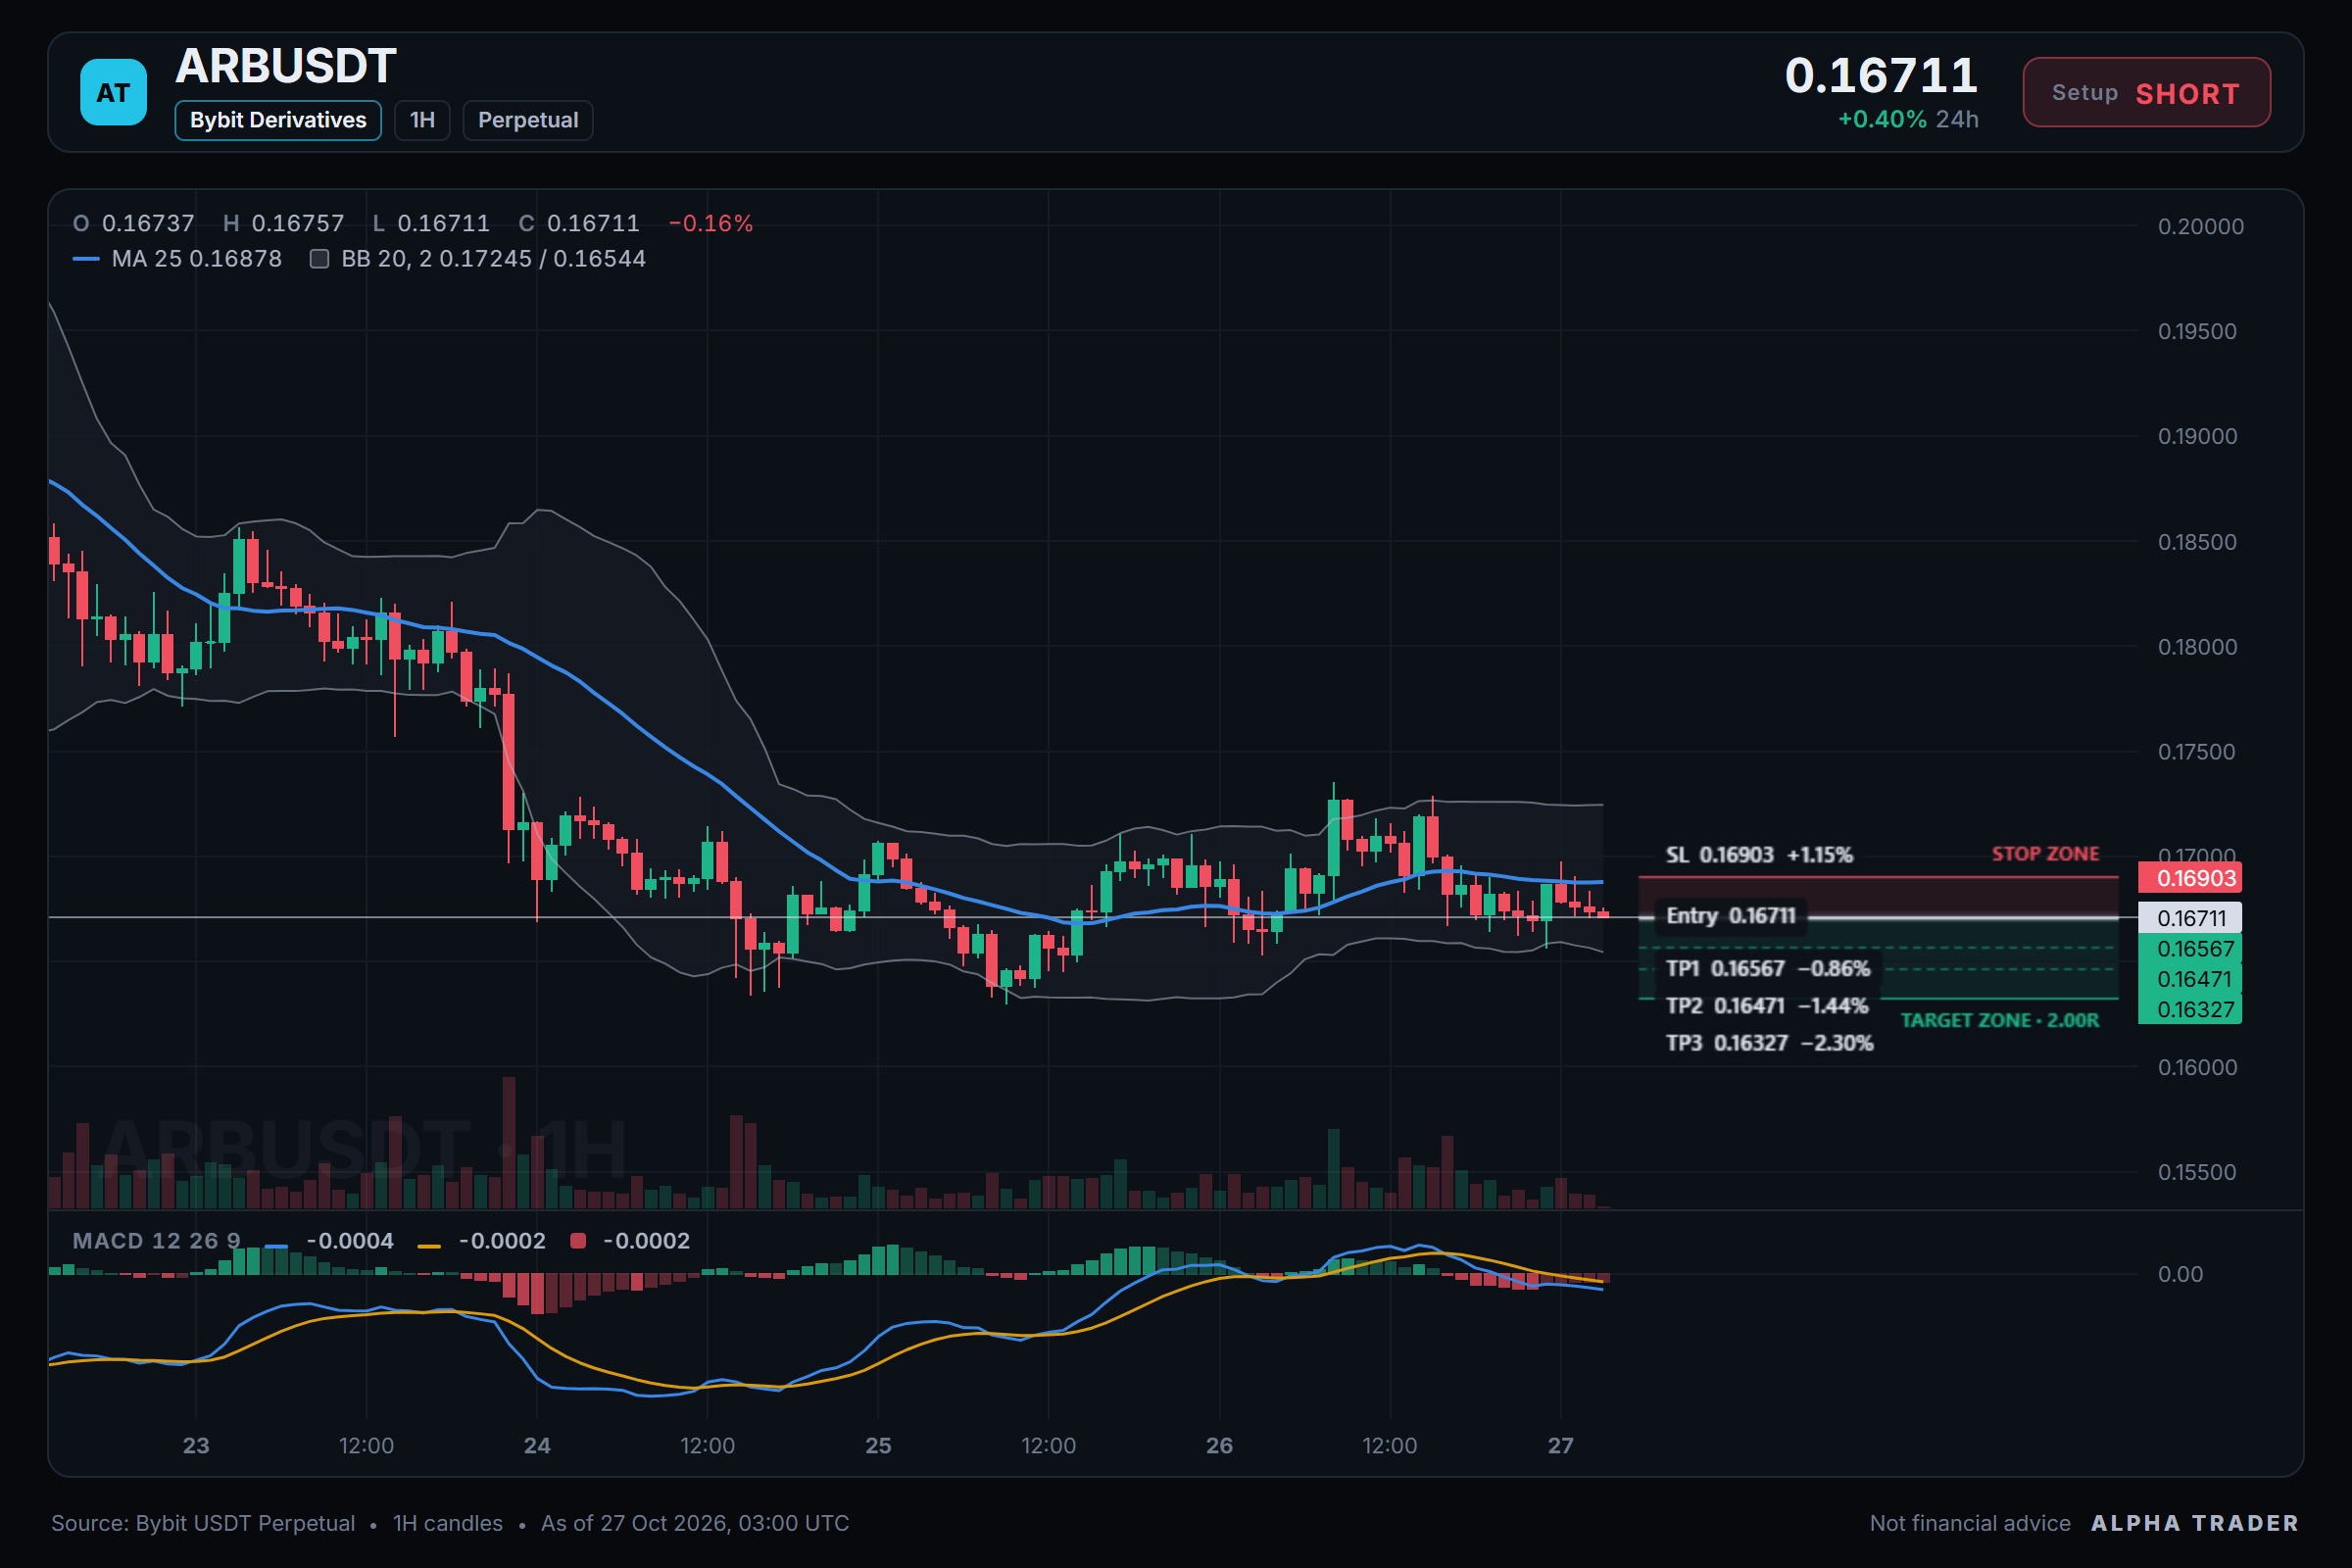
Task: Click the blue MA 25 legend line
Action: 86,259
